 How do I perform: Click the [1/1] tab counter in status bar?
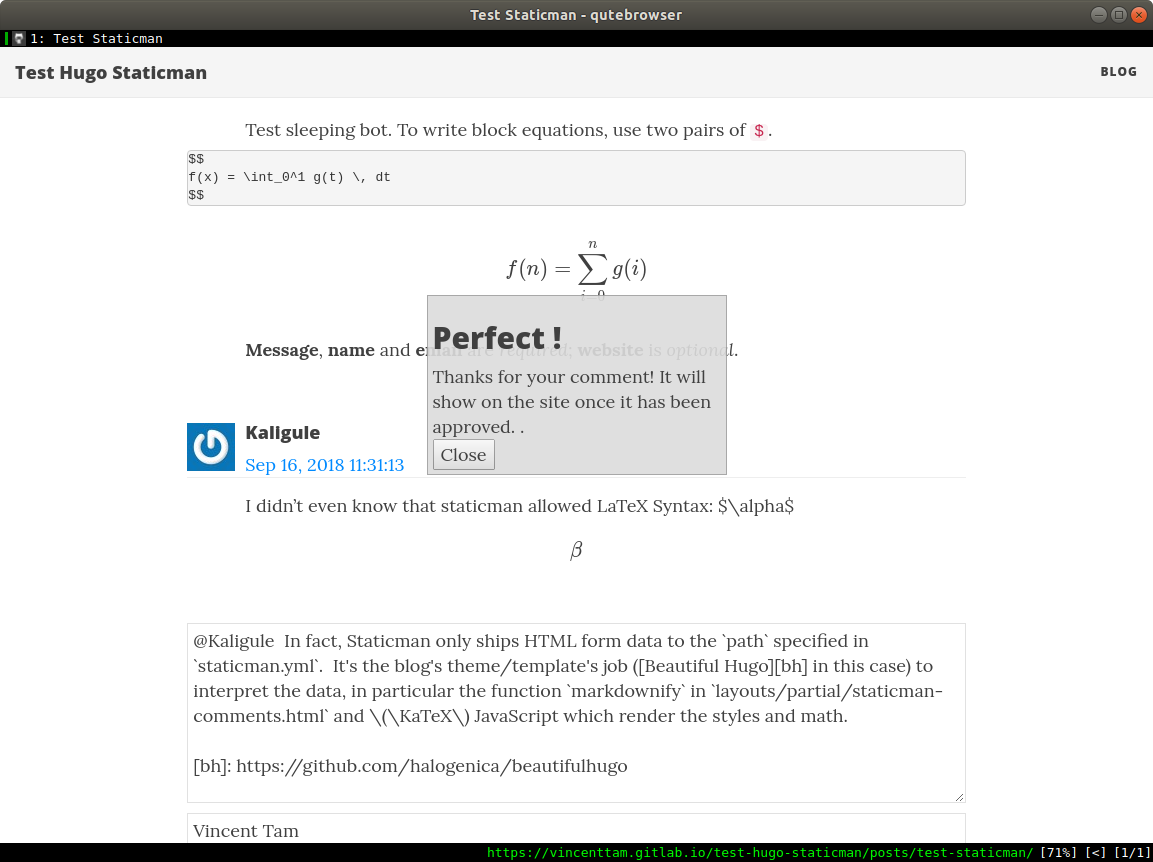(x=1131, y=853)
